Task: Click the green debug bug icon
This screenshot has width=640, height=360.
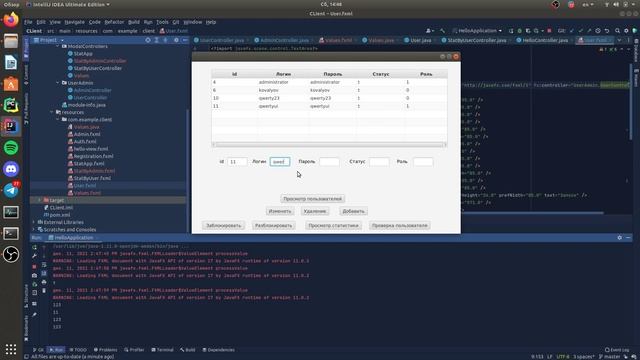Action: pos(519,31)
